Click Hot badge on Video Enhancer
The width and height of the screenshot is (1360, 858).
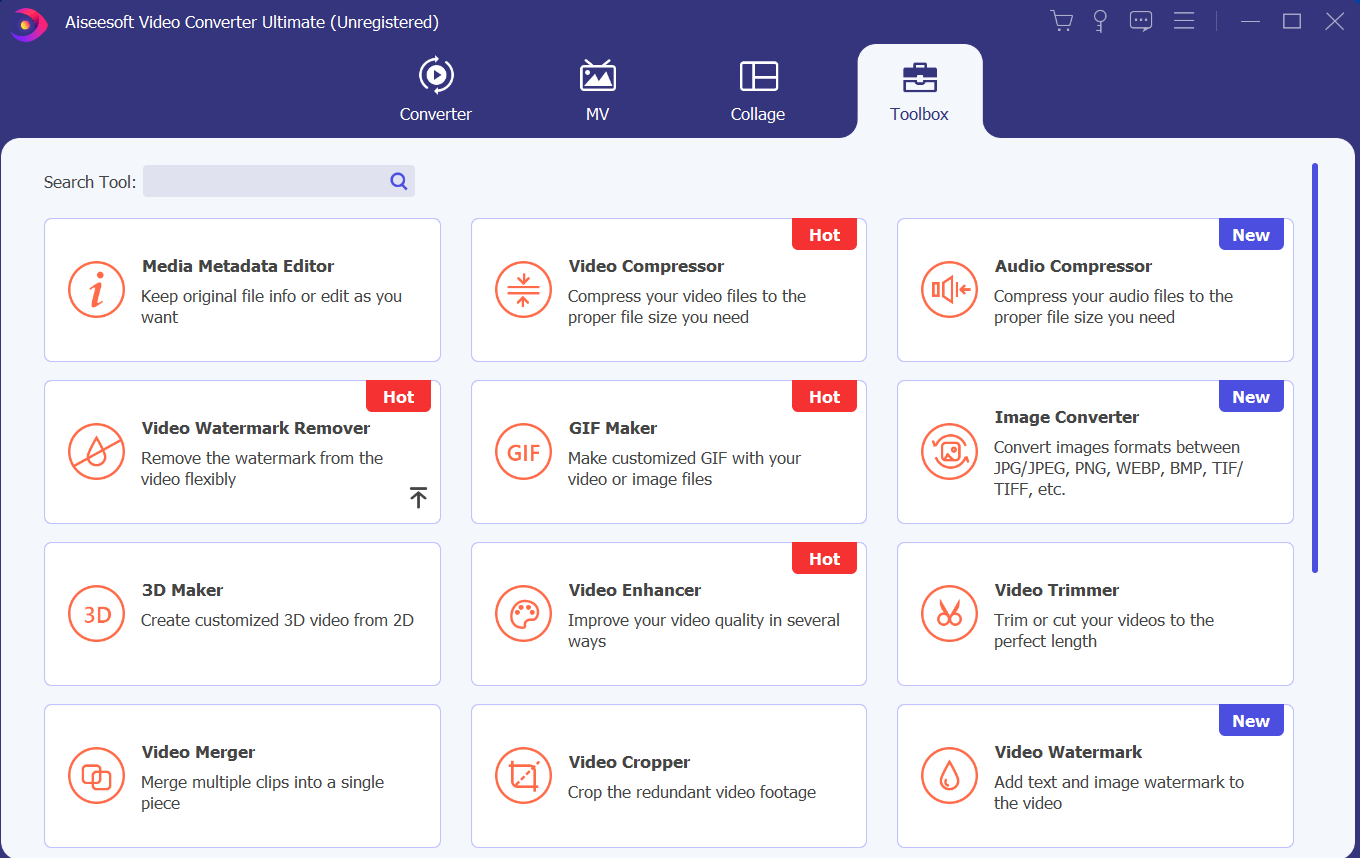[x=824, y=559]
